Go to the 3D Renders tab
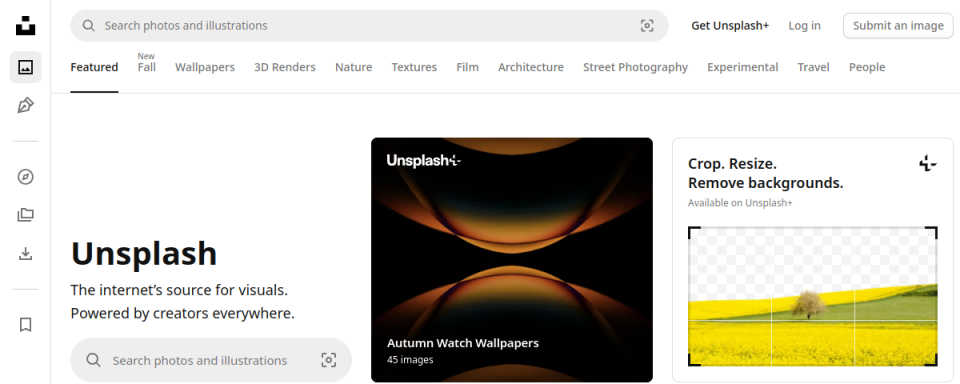The height and width of the screenshot is (384, 960). [285, 67]
